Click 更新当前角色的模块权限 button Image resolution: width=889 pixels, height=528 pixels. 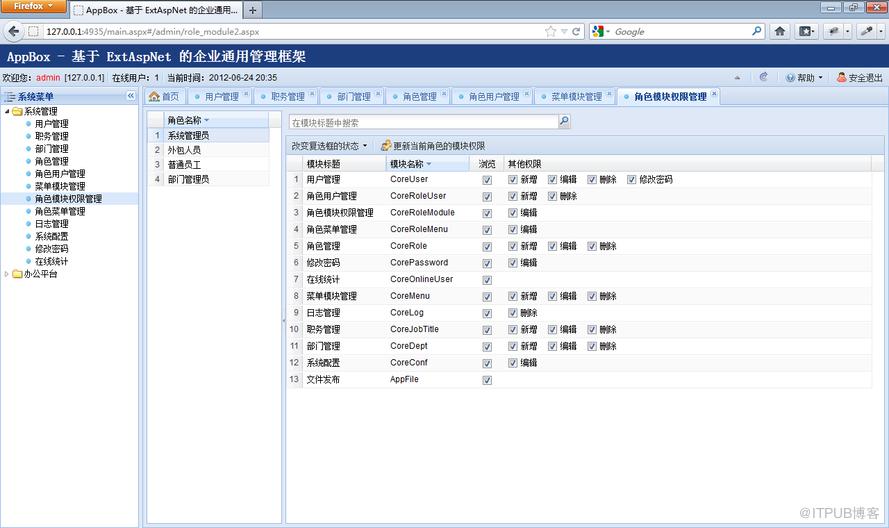coord(433,146)
